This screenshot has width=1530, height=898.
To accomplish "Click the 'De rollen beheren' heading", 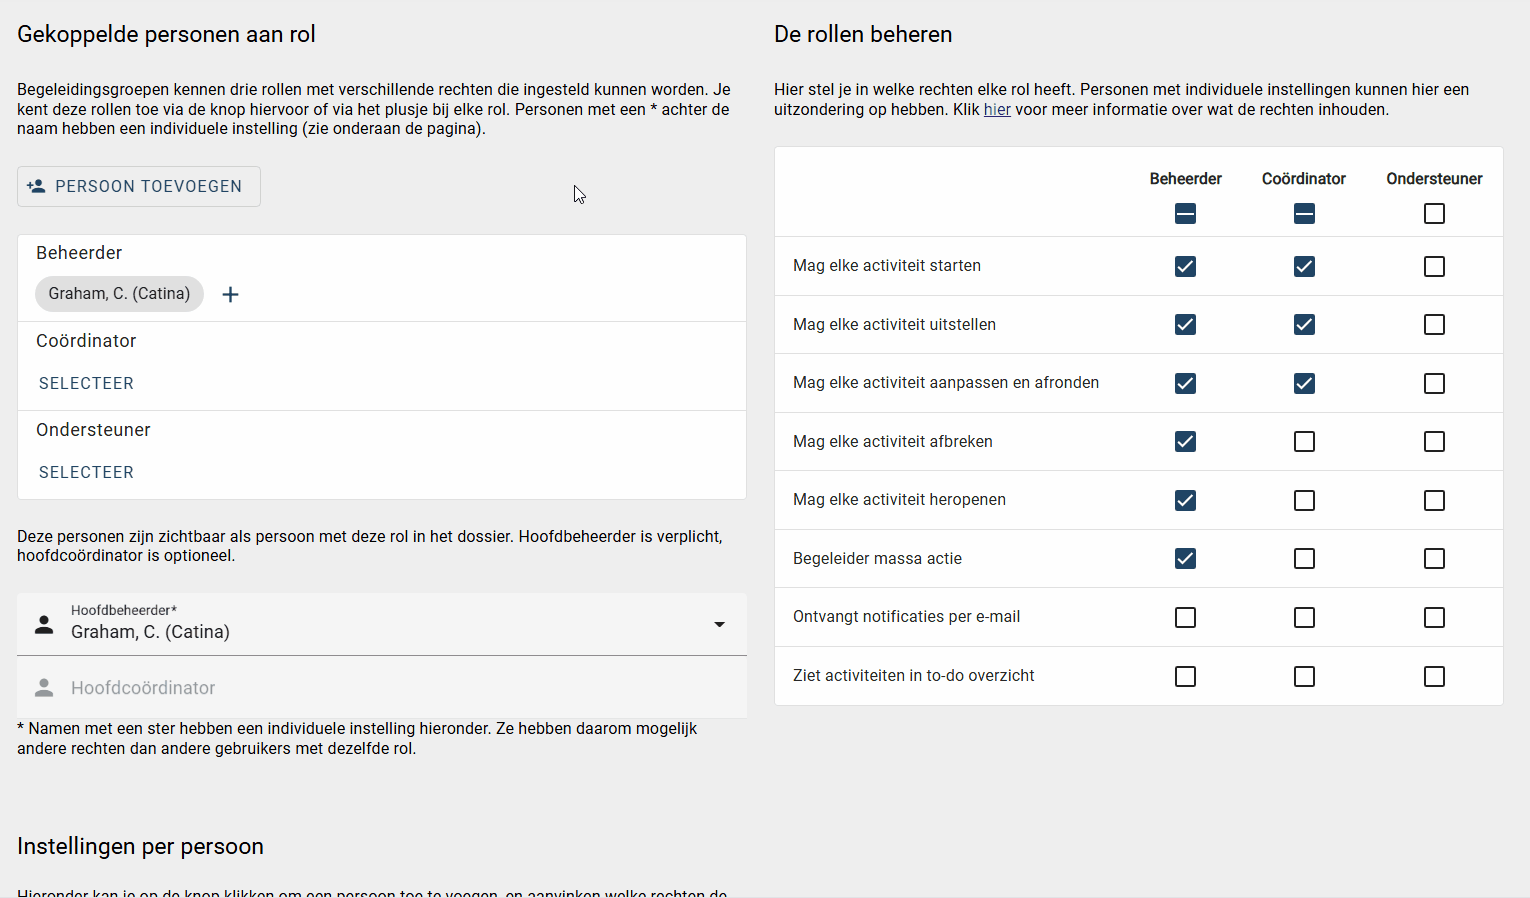I will pos(863,34).
